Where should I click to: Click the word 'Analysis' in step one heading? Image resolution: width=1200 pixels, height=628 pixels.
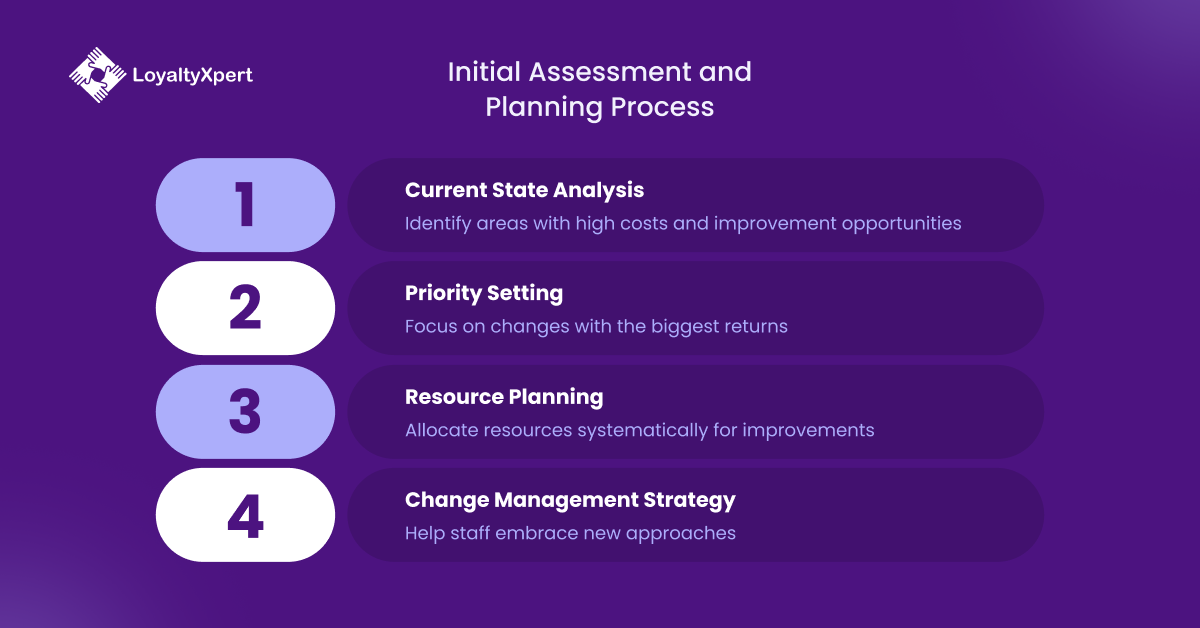604,190
